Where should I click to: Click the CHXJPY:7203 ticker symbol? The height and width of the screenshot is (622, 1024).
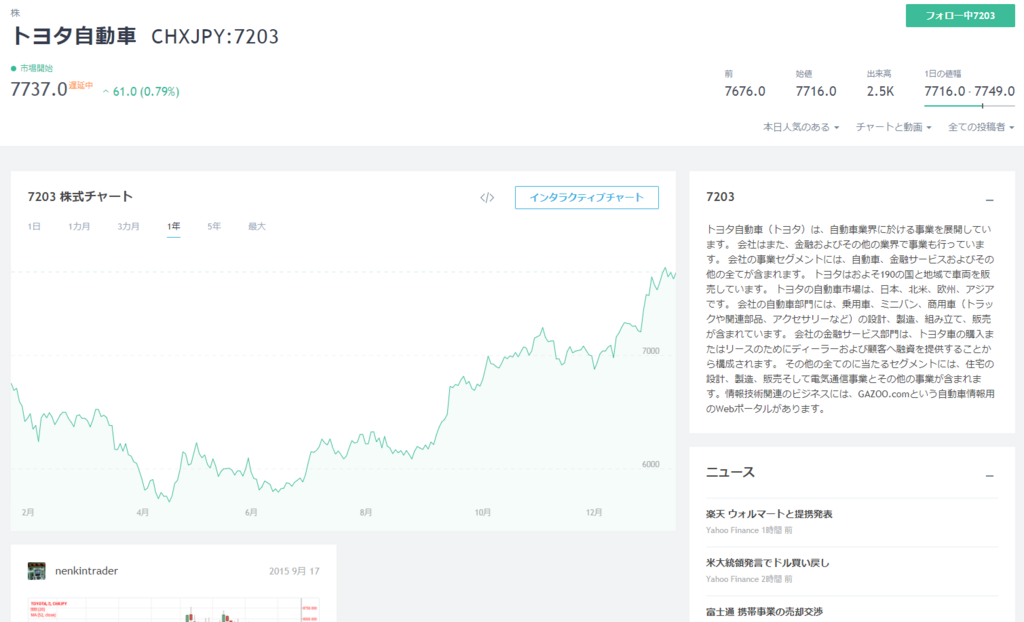pos(215,37)
